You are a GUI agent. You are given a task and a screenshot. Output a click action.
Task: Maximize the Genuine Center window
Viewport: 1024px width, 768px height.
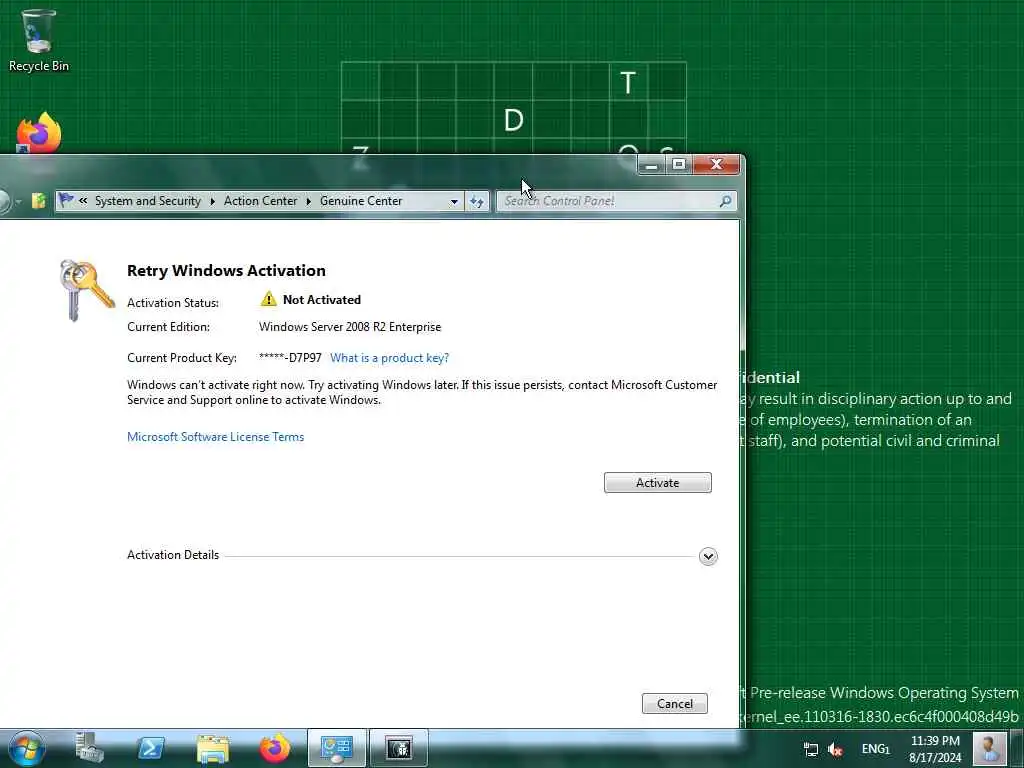(679, 165)
